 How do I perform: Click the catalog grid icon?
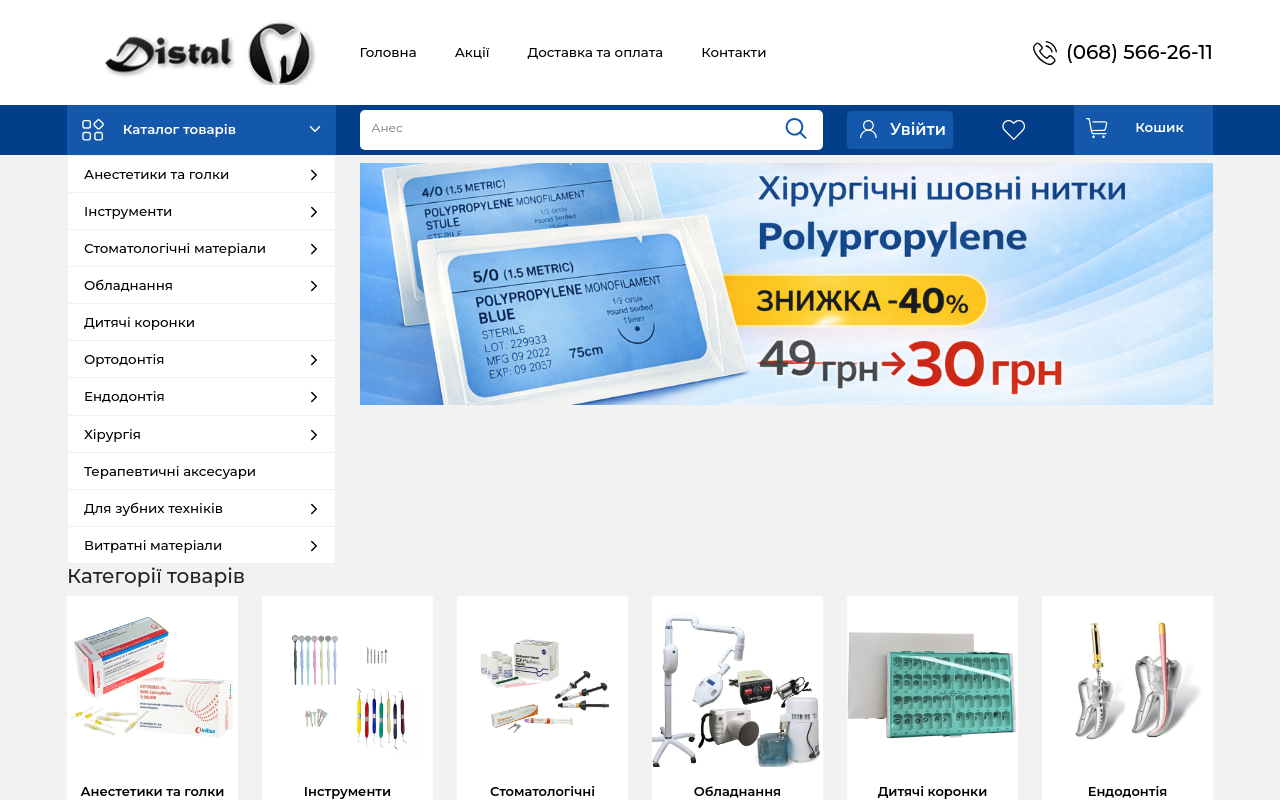93,130
